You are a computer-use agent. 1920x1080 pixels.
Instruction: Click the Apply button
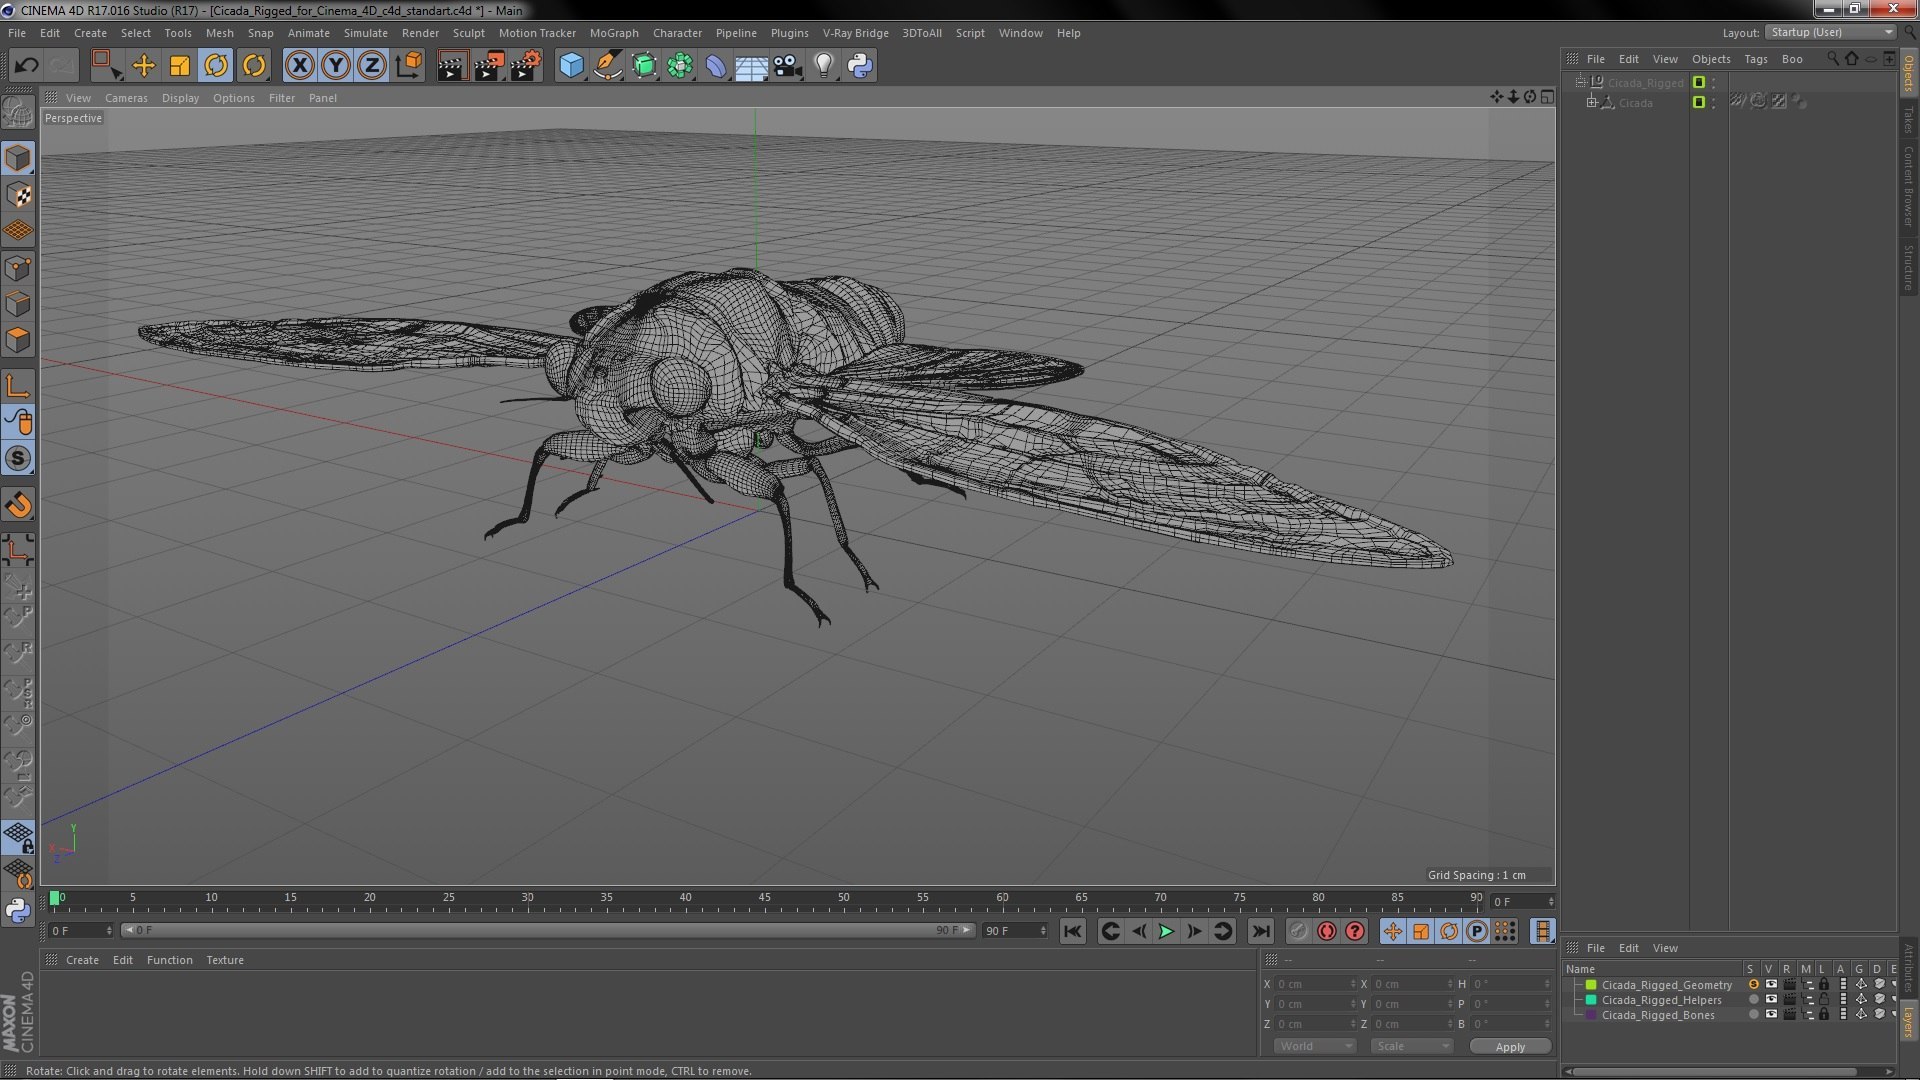(1510, 1046)
